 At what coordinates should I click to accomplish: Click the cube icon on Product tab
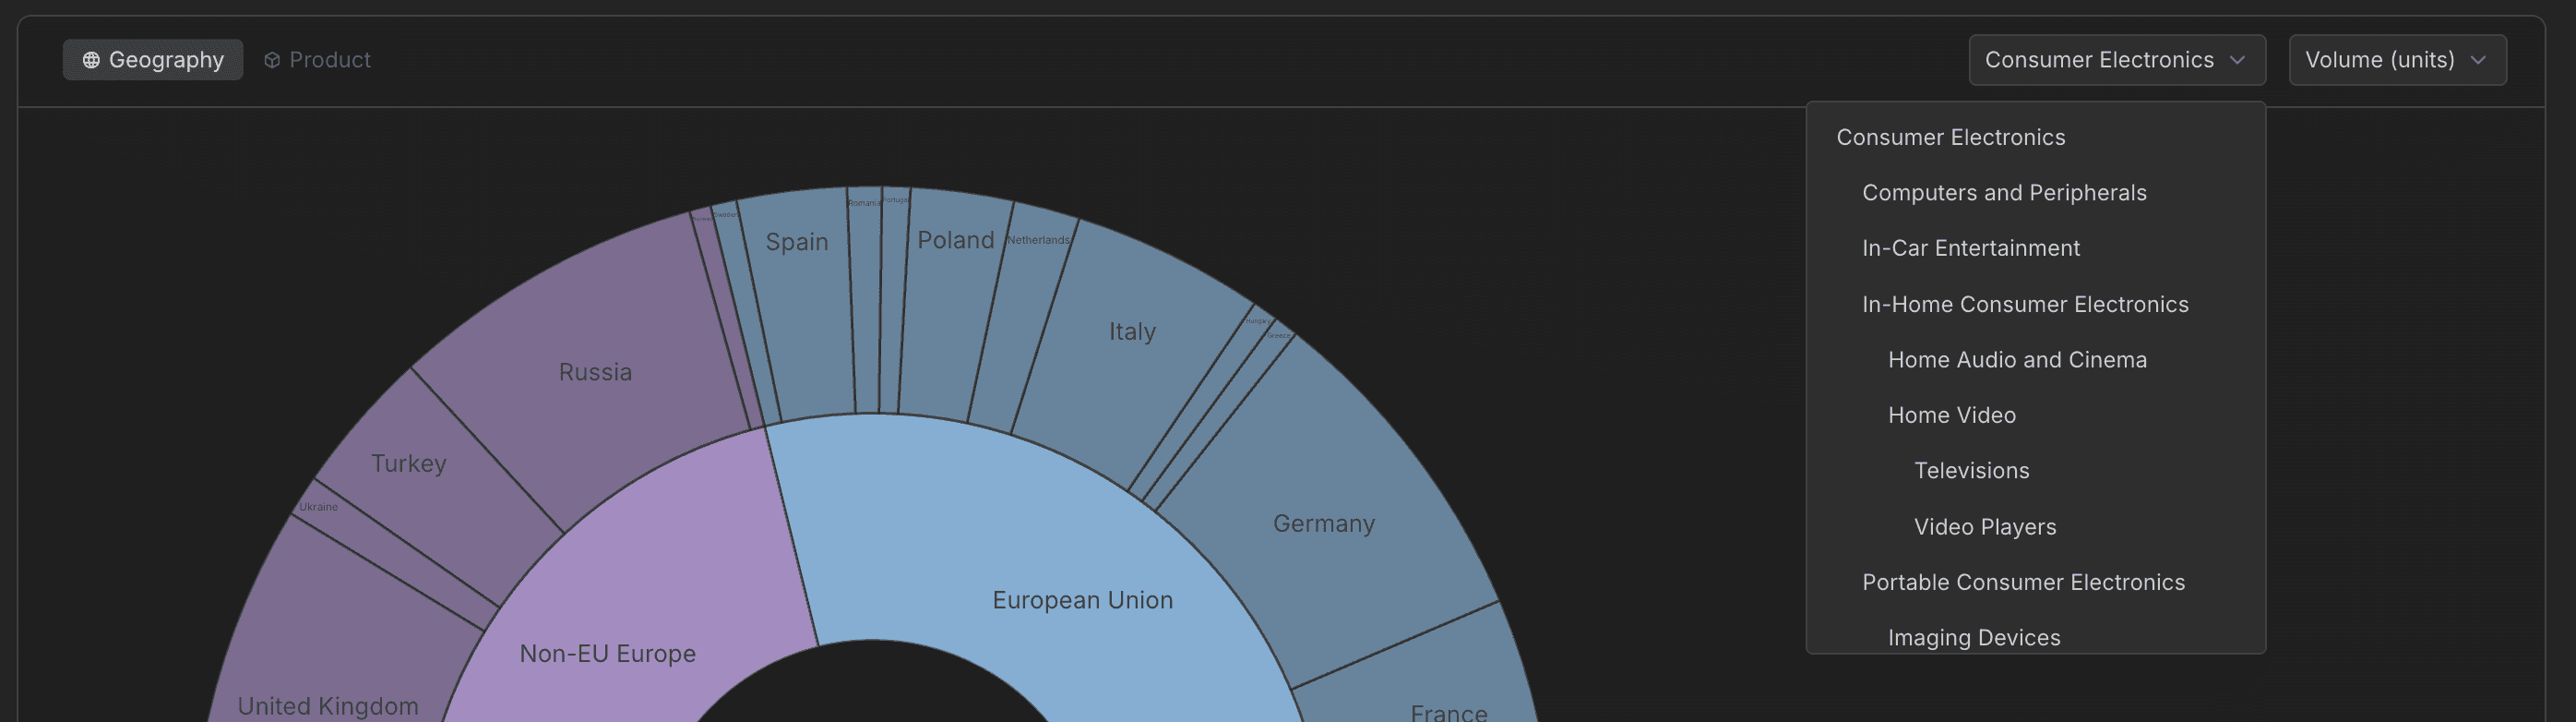272,60
